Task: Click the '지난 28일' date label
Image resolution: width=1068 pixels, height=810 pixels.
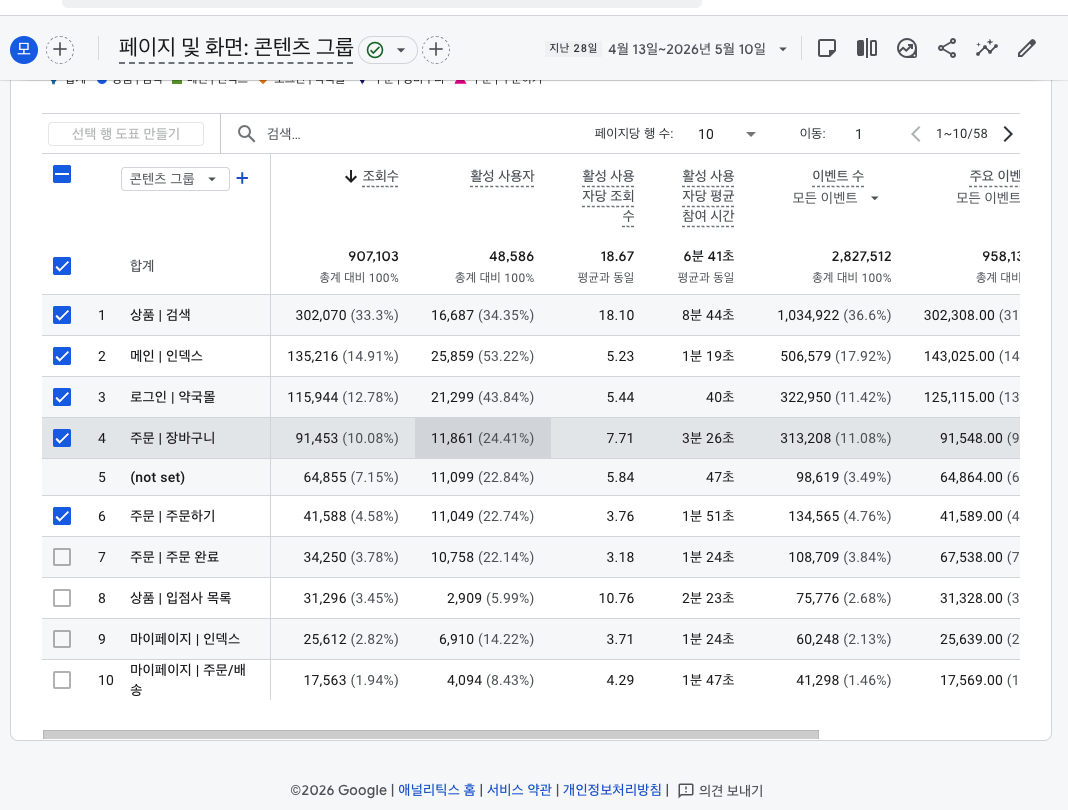Action: tap(573, 48)
